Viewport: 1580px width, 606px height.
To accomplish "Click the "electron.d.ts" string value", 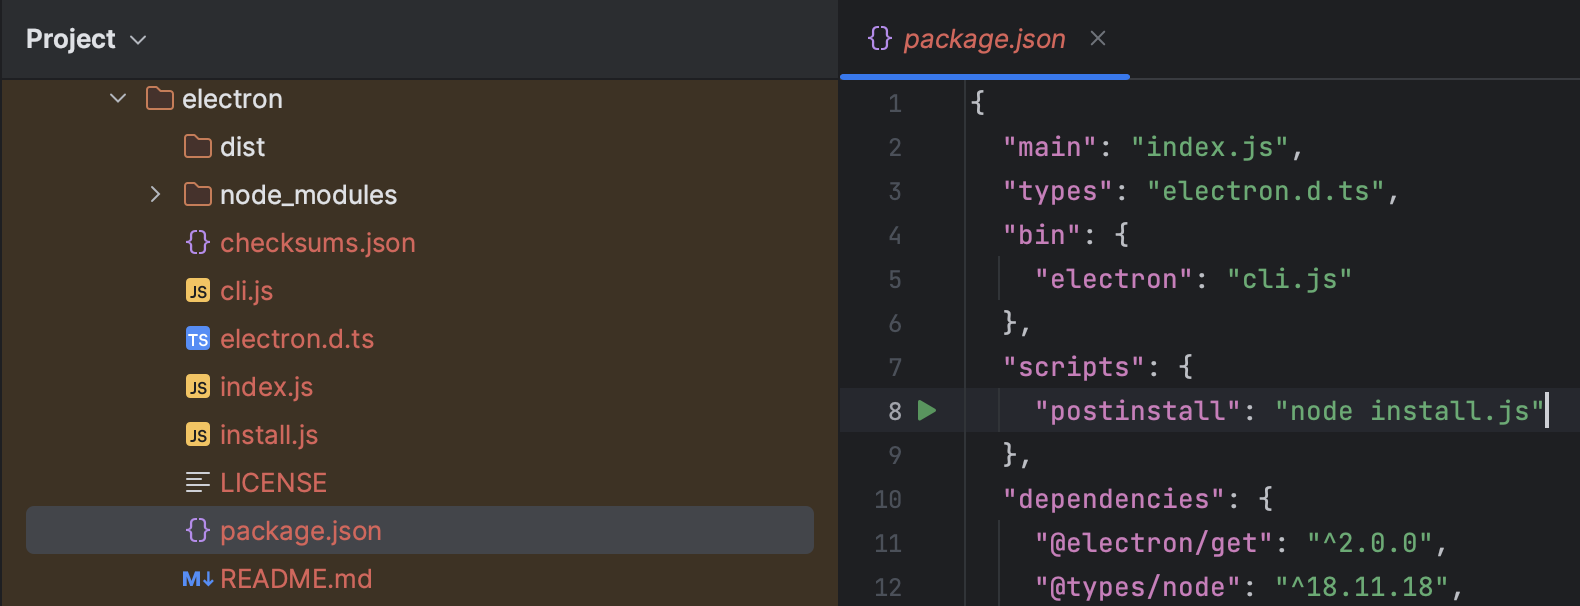I will (1266, 191).
